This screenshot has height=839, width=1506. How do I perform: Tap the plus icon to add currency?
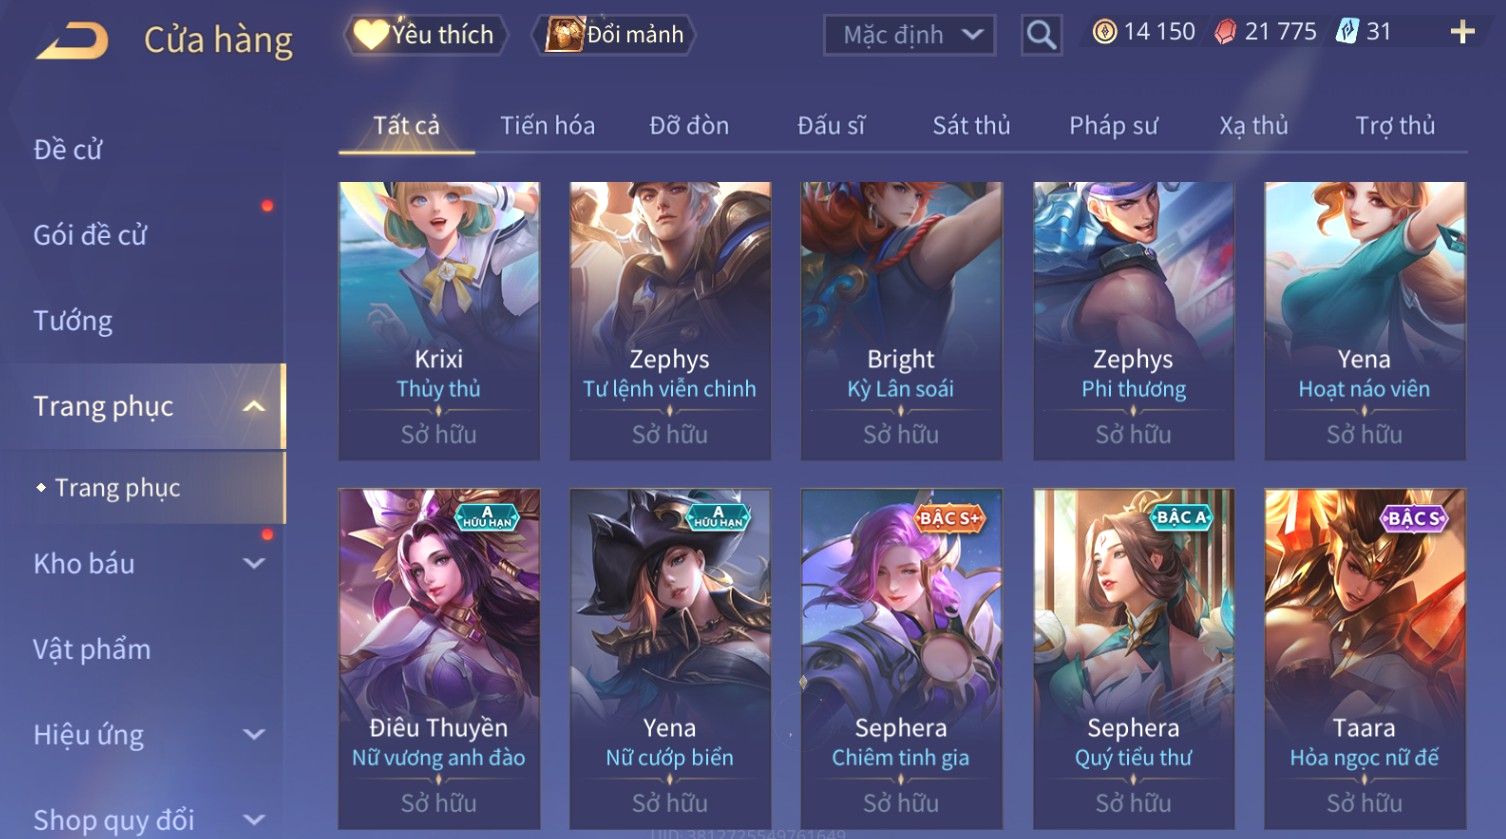pos(1462,33)
